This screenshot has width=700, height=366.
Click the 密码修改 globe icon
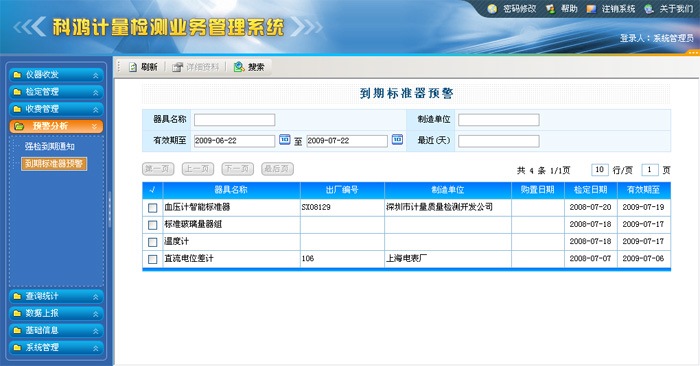492,8
